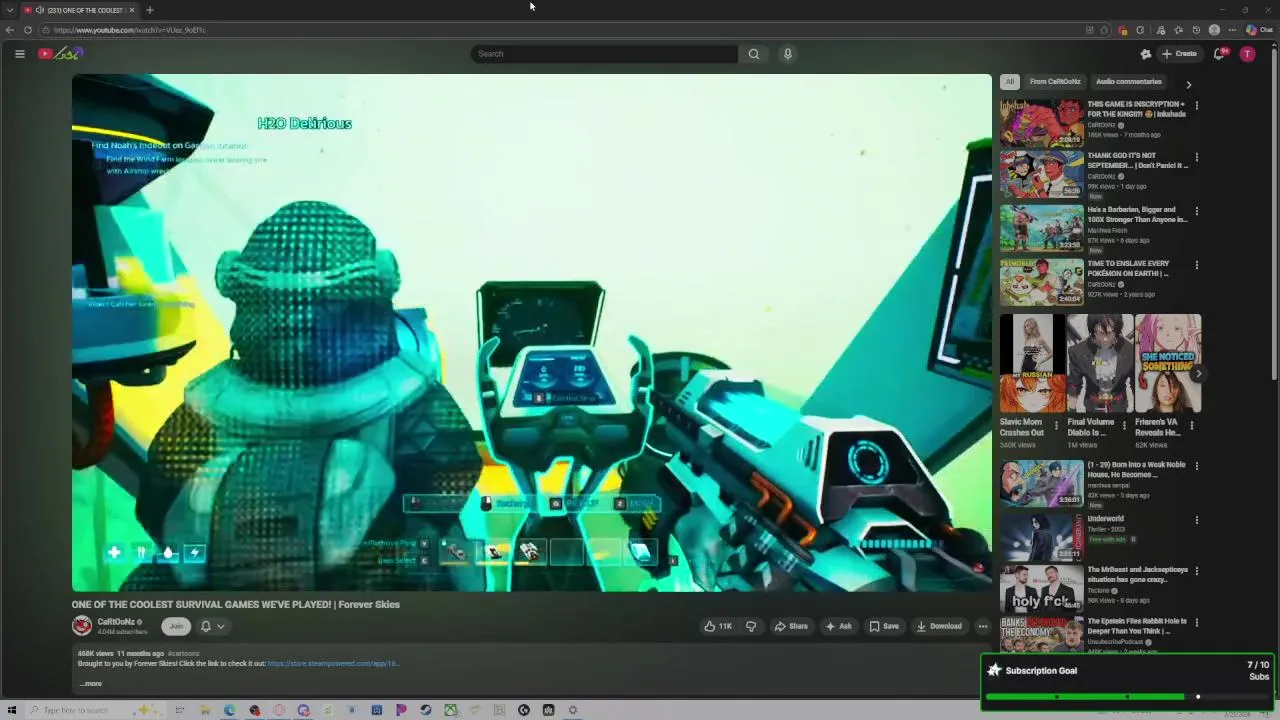Open options menu for Underworld movie
This screenshot has width=1280, height=720.
click(x=1196, y=520)
